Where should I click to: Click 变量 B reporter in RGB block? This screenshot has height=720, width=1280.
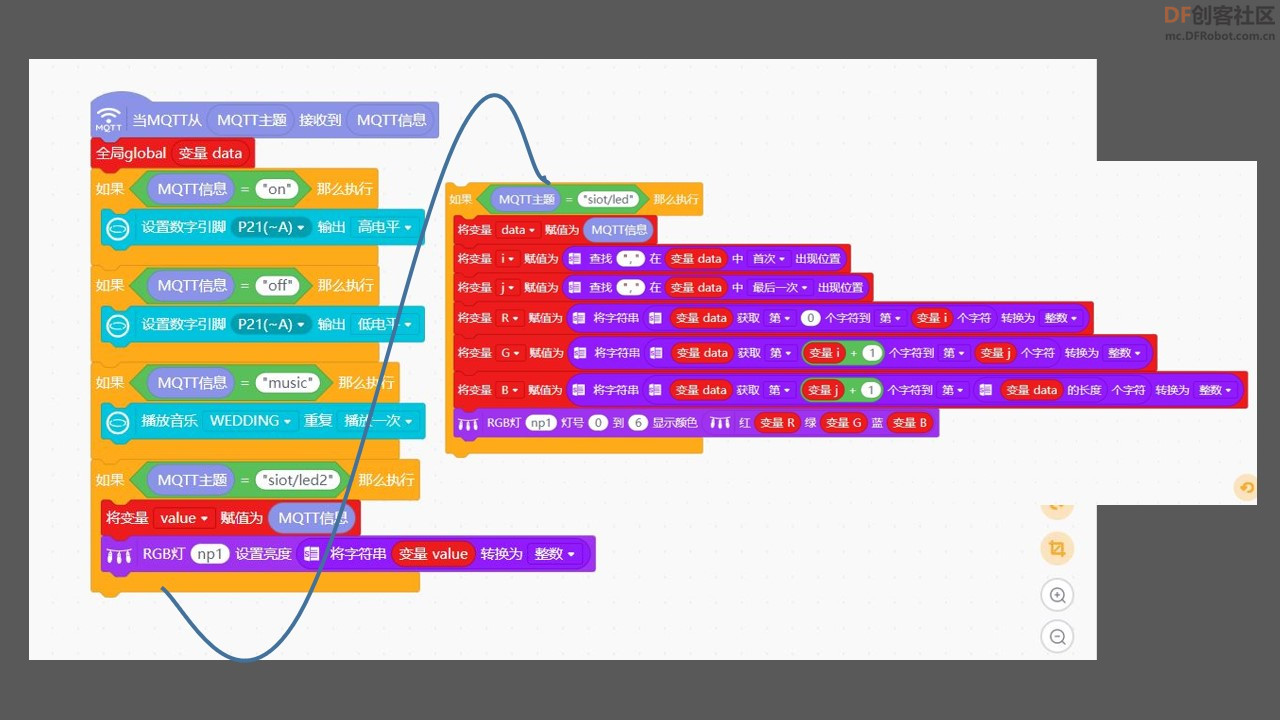coord(910,423)
